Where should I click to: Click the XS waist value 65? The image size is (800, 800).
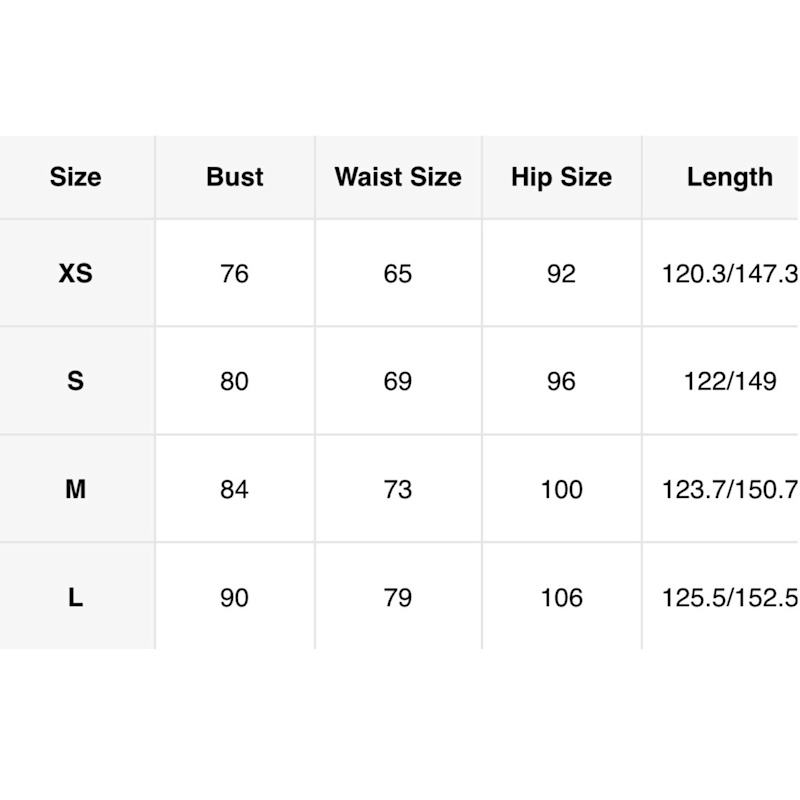point(397,273)
